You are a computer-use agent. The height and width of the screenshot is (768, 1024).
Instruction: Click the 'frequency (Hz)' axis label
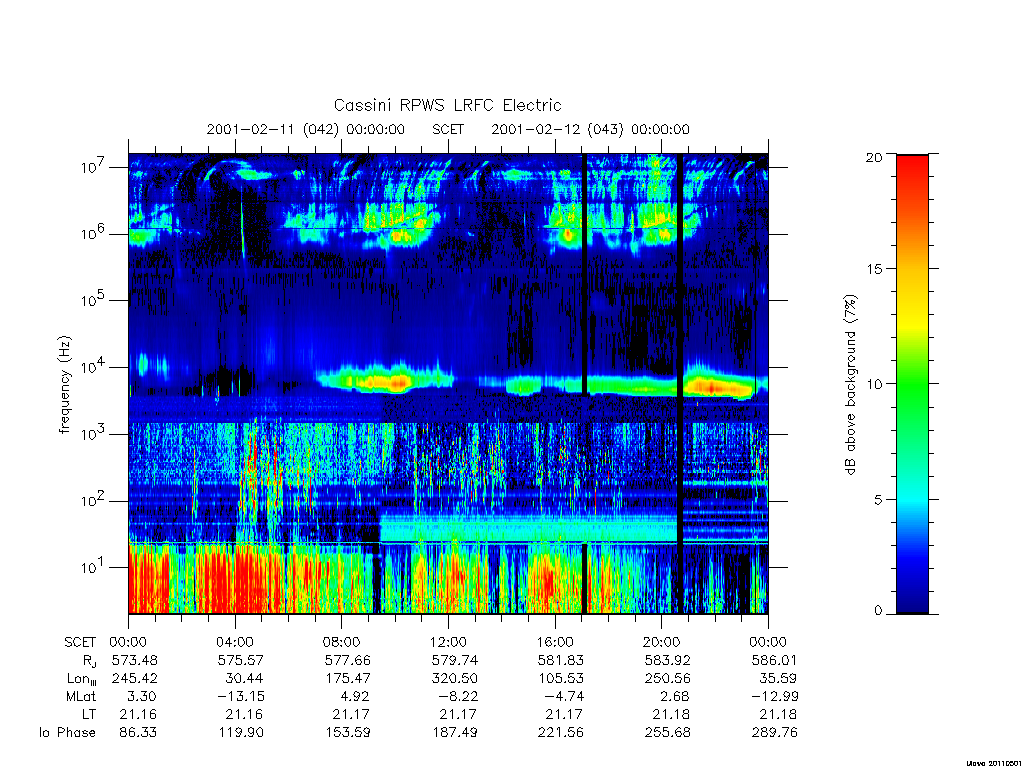(64, 385)
